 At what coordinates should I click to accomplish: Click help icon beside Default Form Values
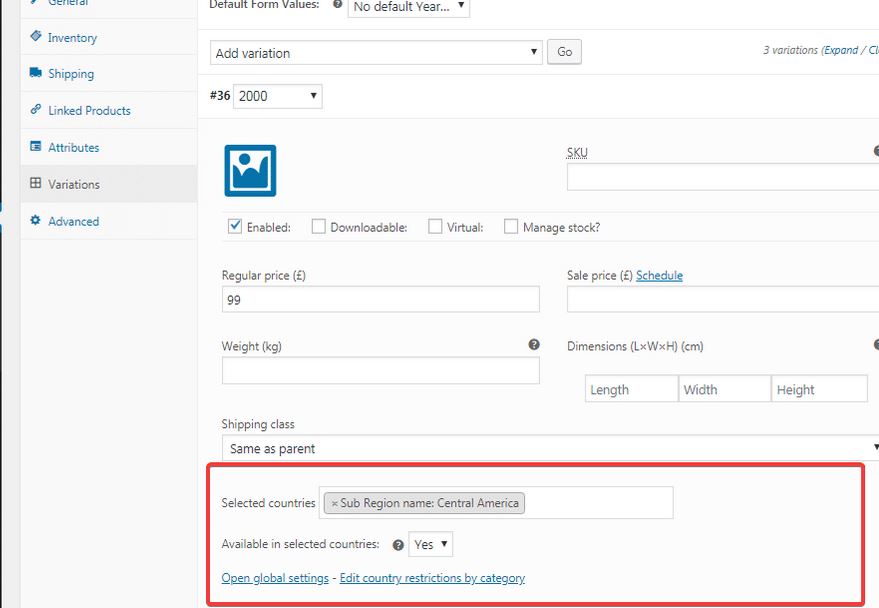pos(337,4)
